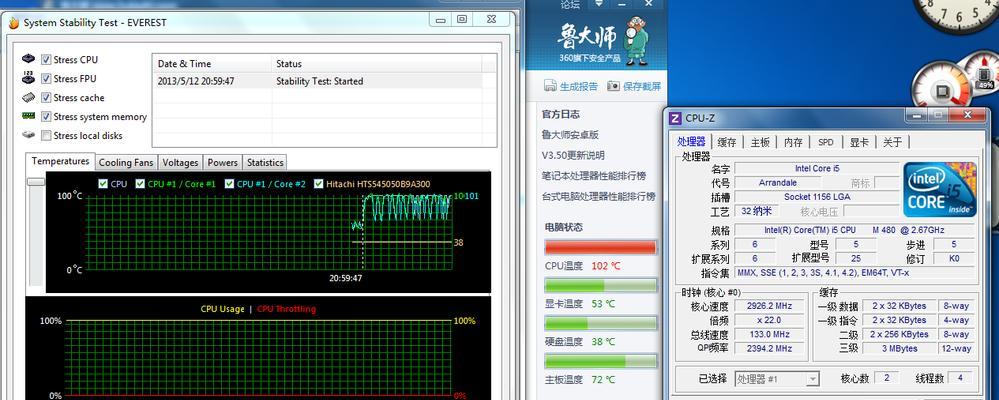Click the 名字 Intel Core i5 field
Image resolution: width=999 pixels, height=400 pixels.
tap(817, 168)
